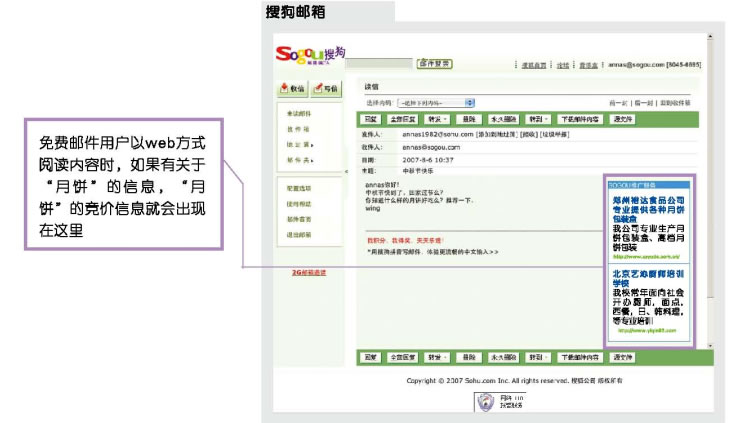Open the 搜狐首页 header link
This screenshot has width=729, height=423.
tap(534, 66)
